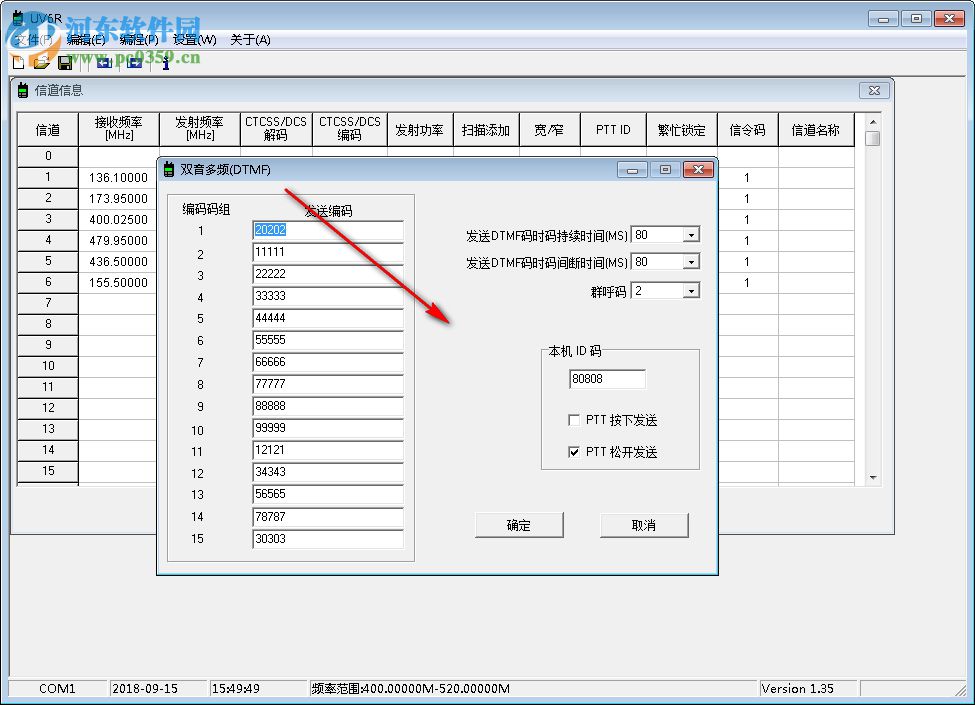975x705 pixels.
Task: Click code group 8 field with 77777
Action: [328, 384]
